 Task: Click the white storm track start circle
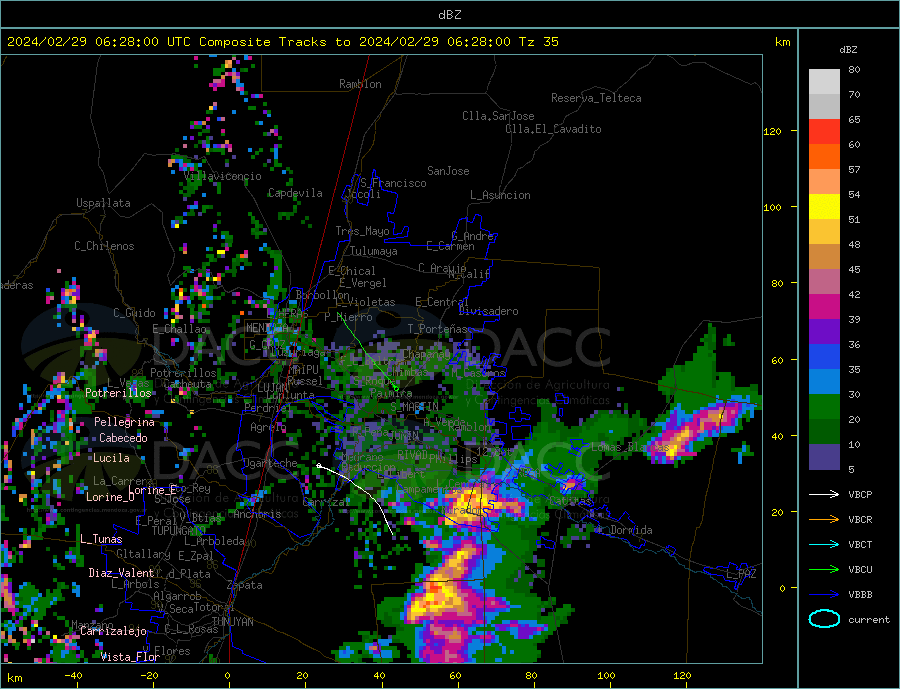coord(319,466)
